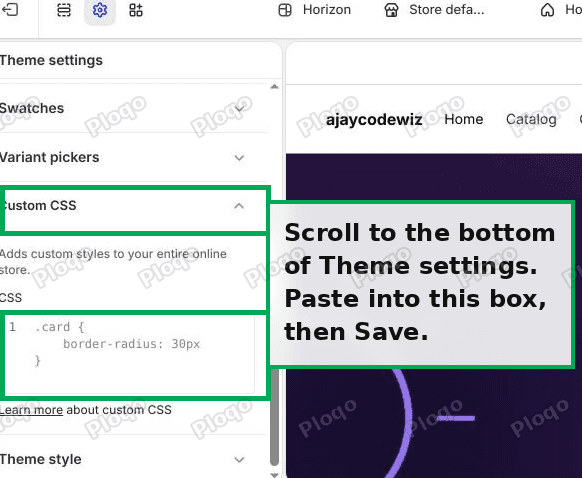Click the Store default market icon
582x478 pixels.
[391, 10]
